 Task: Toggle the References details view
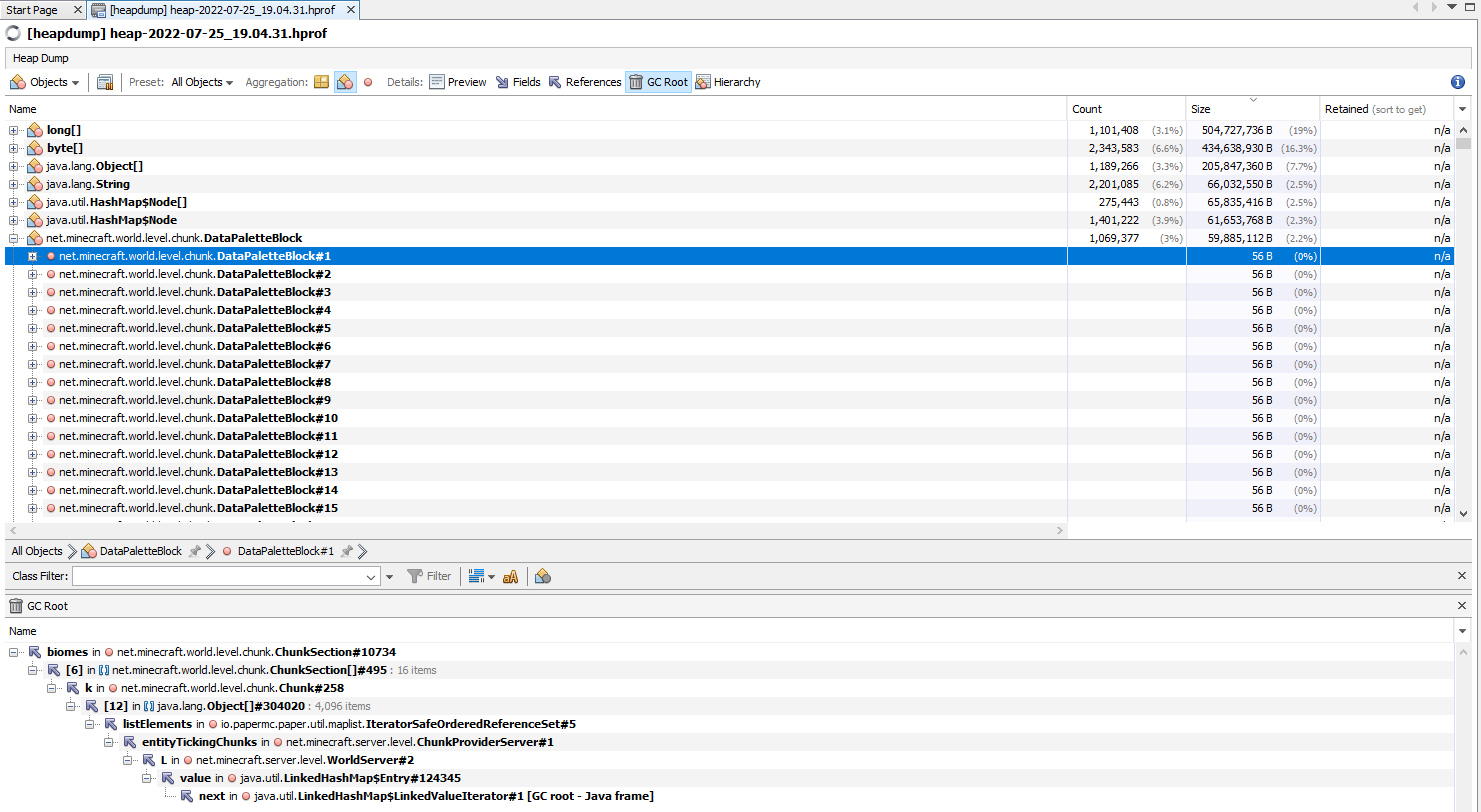585,82
